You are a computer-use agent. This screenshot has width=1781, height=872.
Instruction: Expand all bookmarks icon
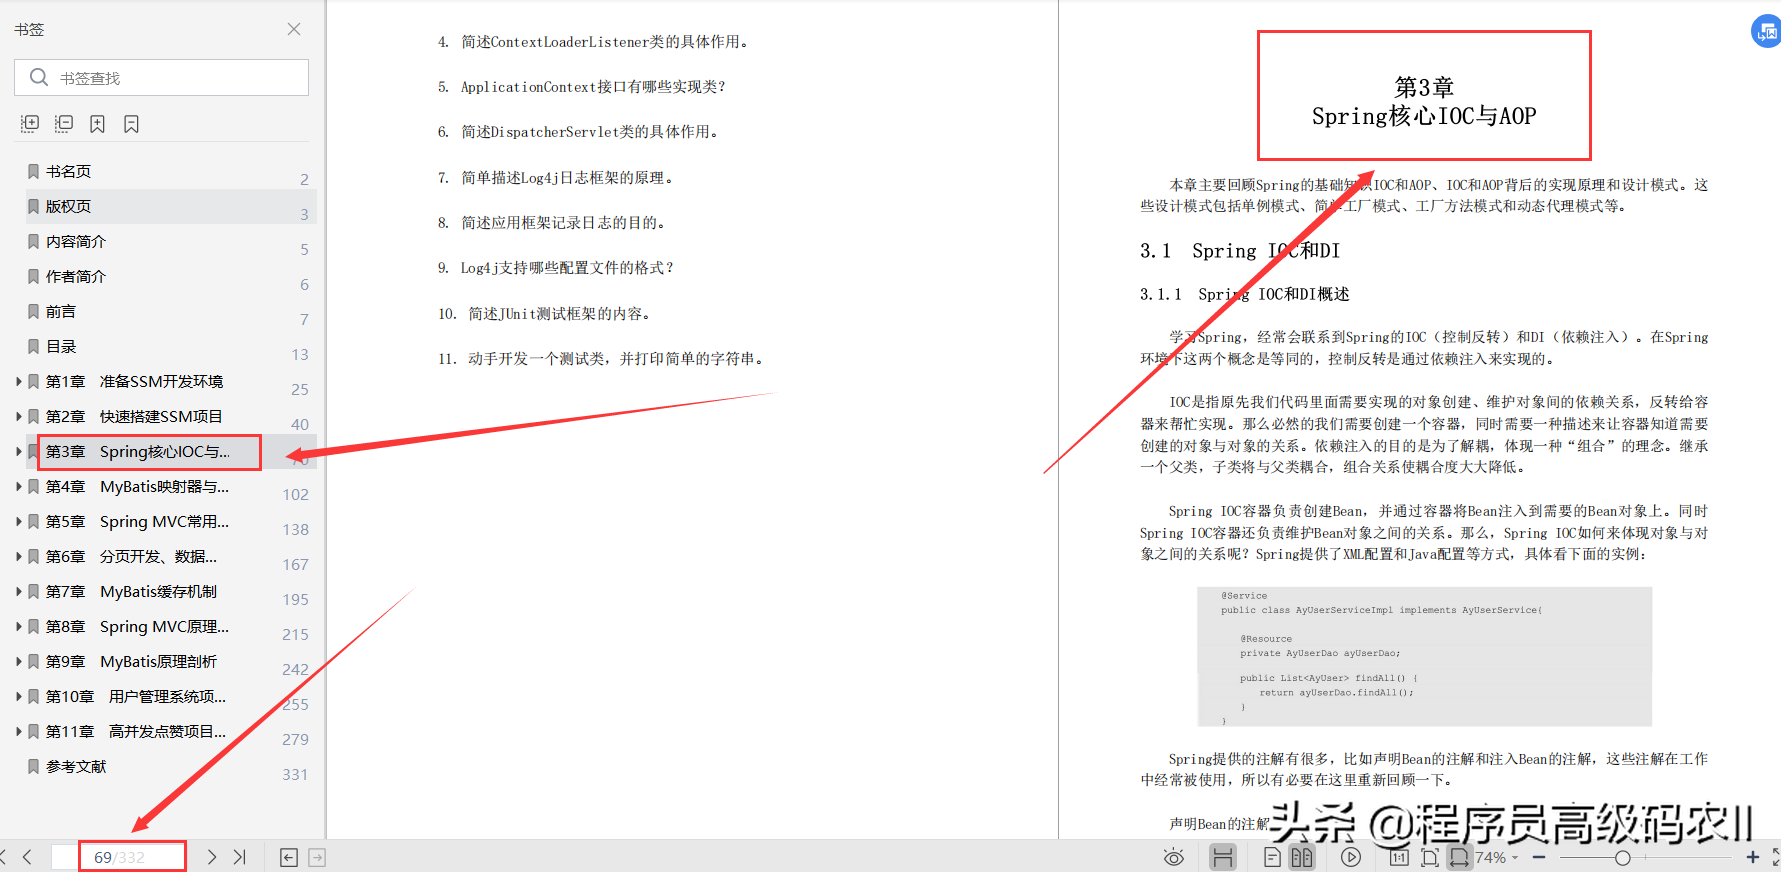click(30, 123)
